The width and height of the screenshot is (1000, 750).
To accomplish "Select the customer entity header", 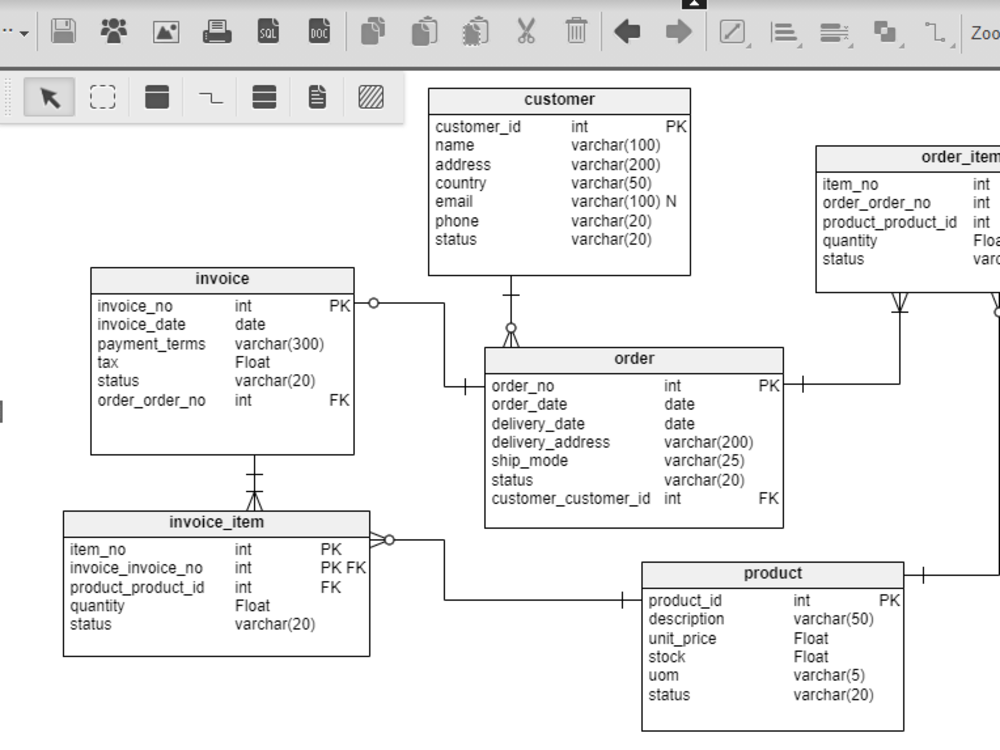I will pyautogui.click(x=559, y=99).
